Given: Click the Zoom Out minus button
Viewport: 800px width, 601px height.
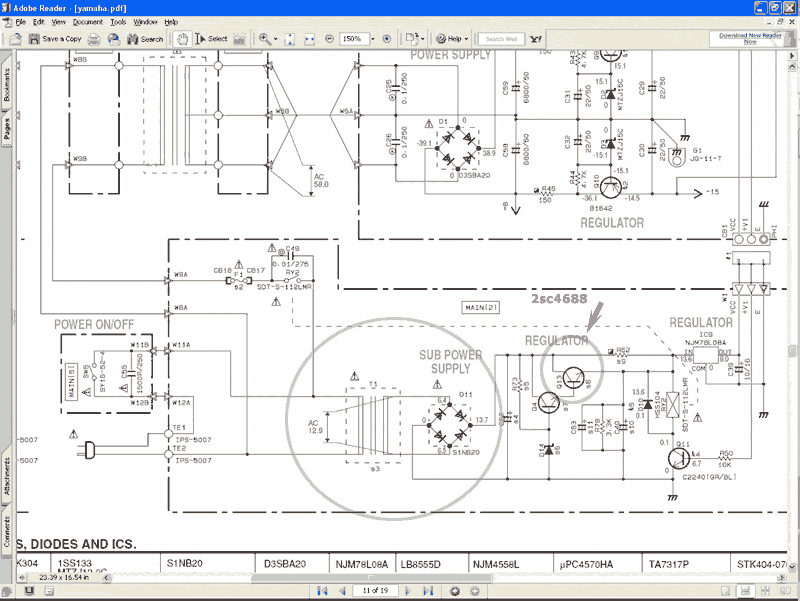Looking at the screenshot, I should click(330, 39).
